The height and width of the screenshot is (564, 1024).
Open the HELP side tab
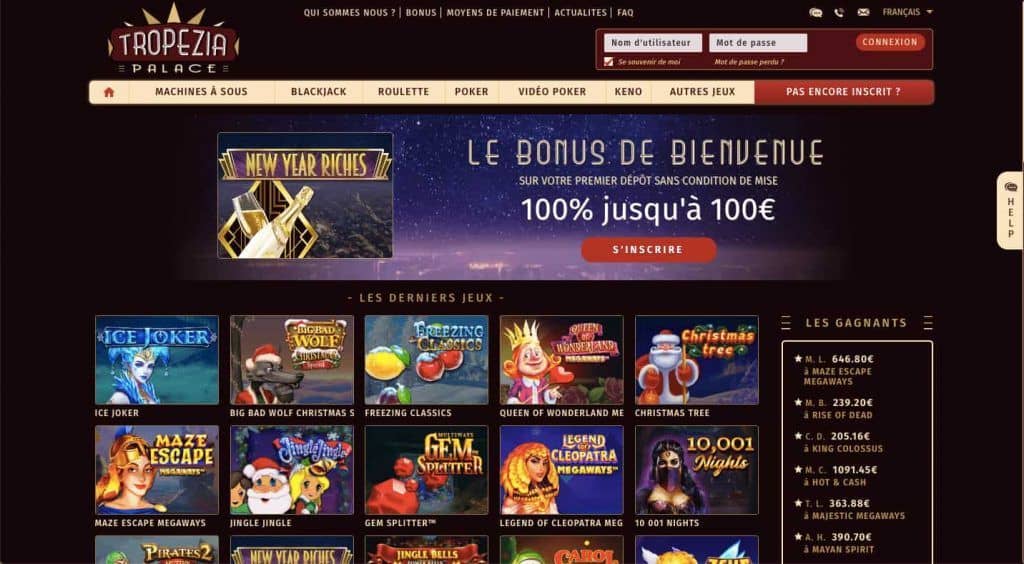pos(1010,210)
